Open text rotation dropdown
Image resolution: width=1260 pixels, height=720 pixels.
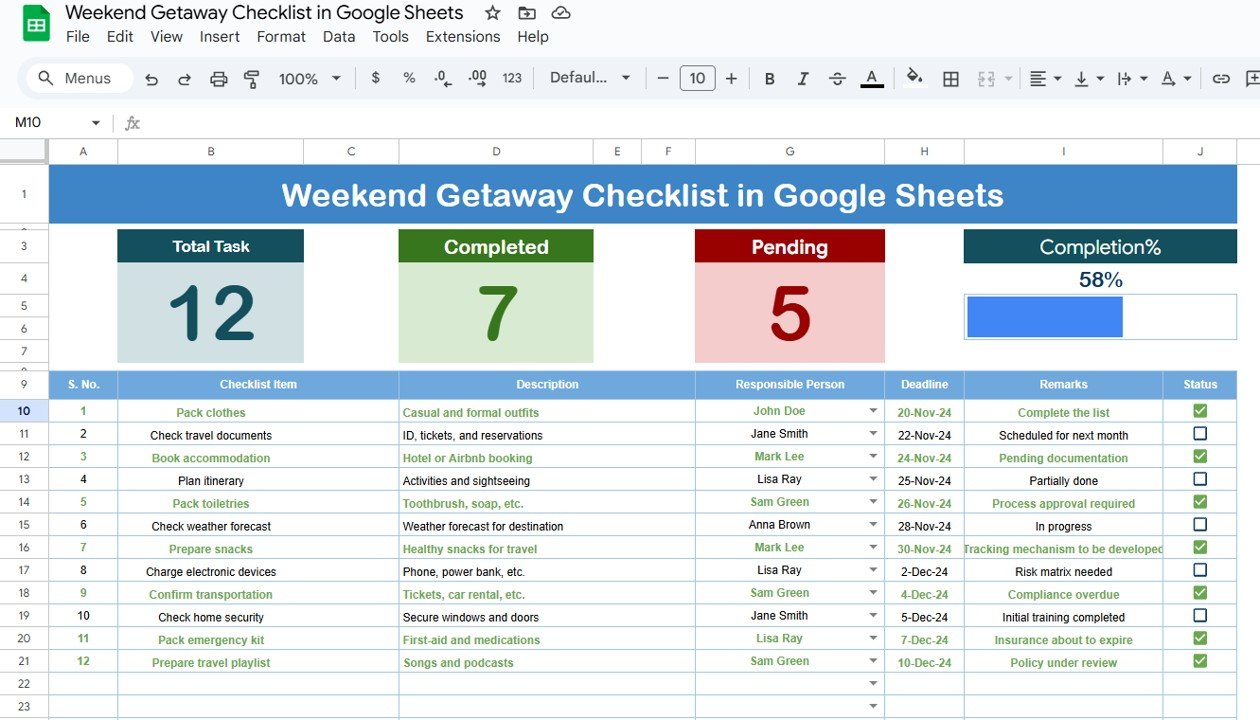pos(1175,78)
